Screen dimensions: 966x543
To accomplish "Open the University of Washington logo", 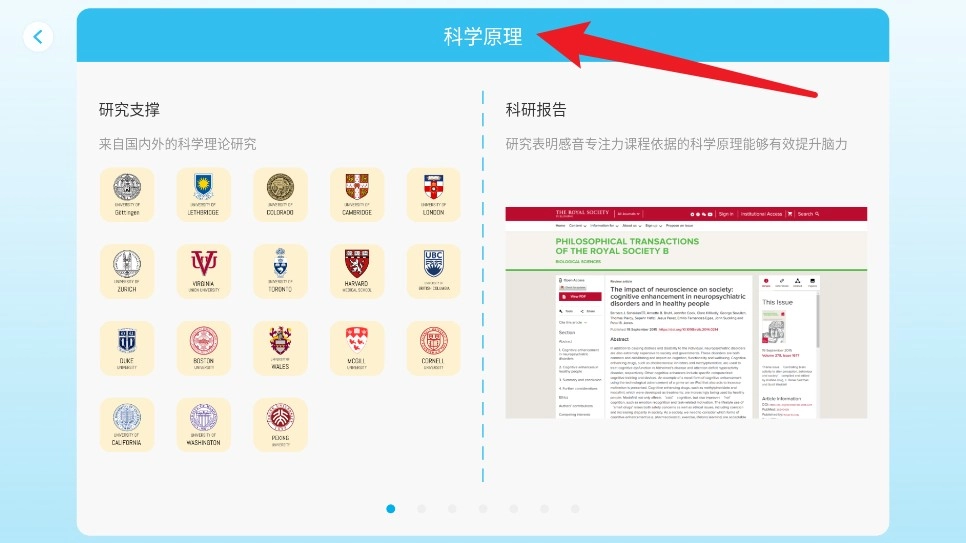I will pyautogui.click(x=203, y=425).
